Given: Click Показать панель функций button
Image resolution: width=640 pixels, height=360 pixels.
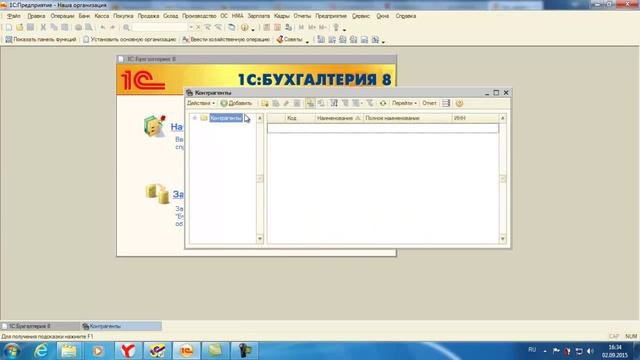Looking at the screenshot, I should 40,40.
